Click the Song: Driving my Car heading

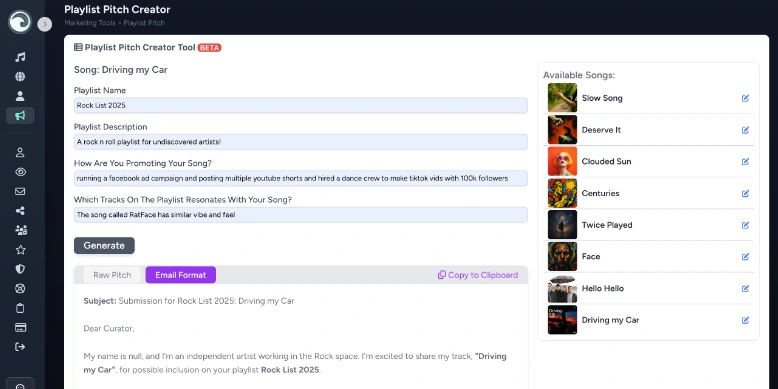[x=121, y=70]
